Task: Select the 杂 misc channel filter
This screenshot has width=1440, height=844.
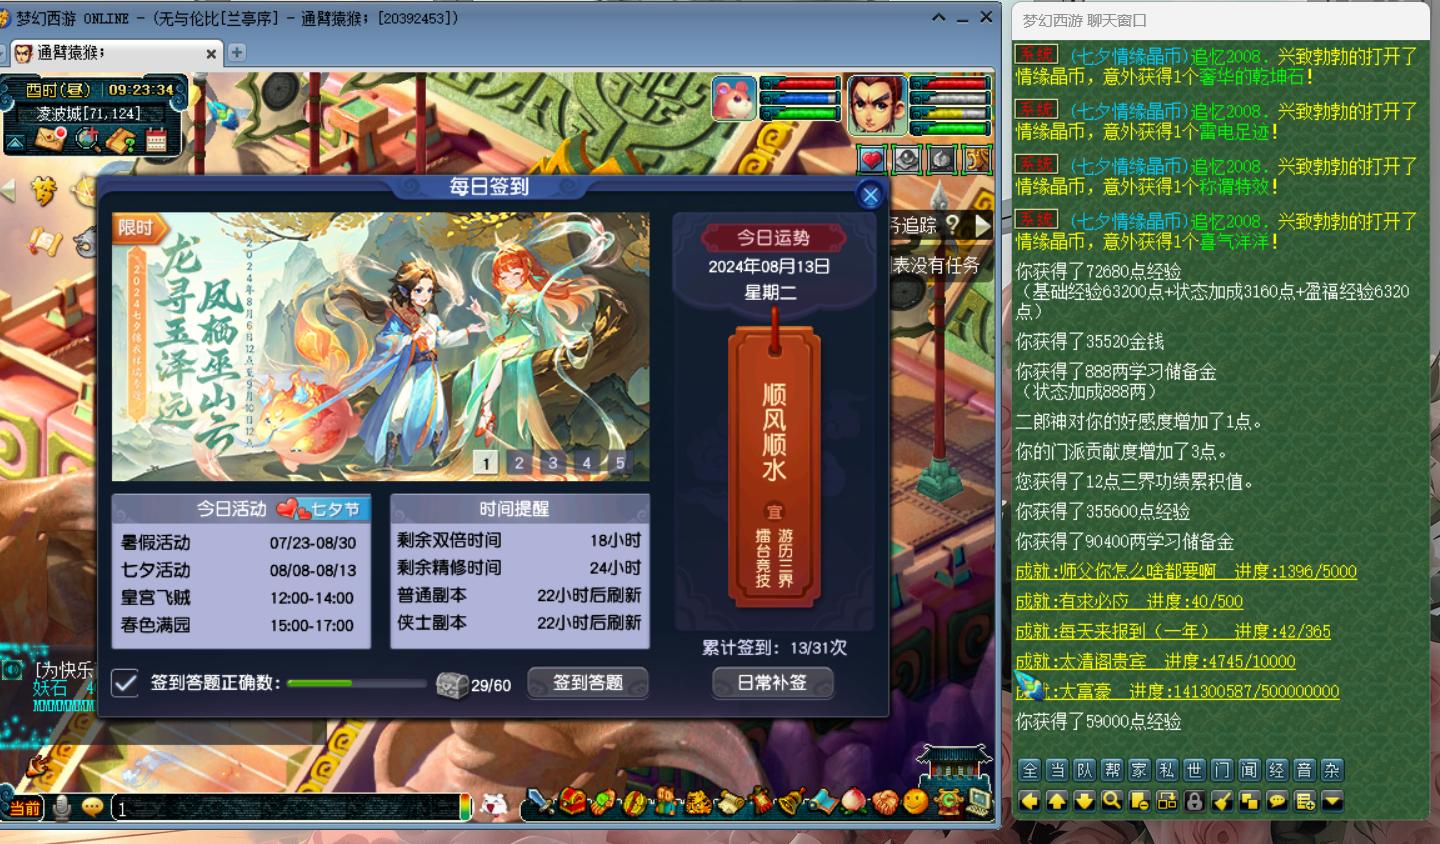Action: tap(1331, 770)
